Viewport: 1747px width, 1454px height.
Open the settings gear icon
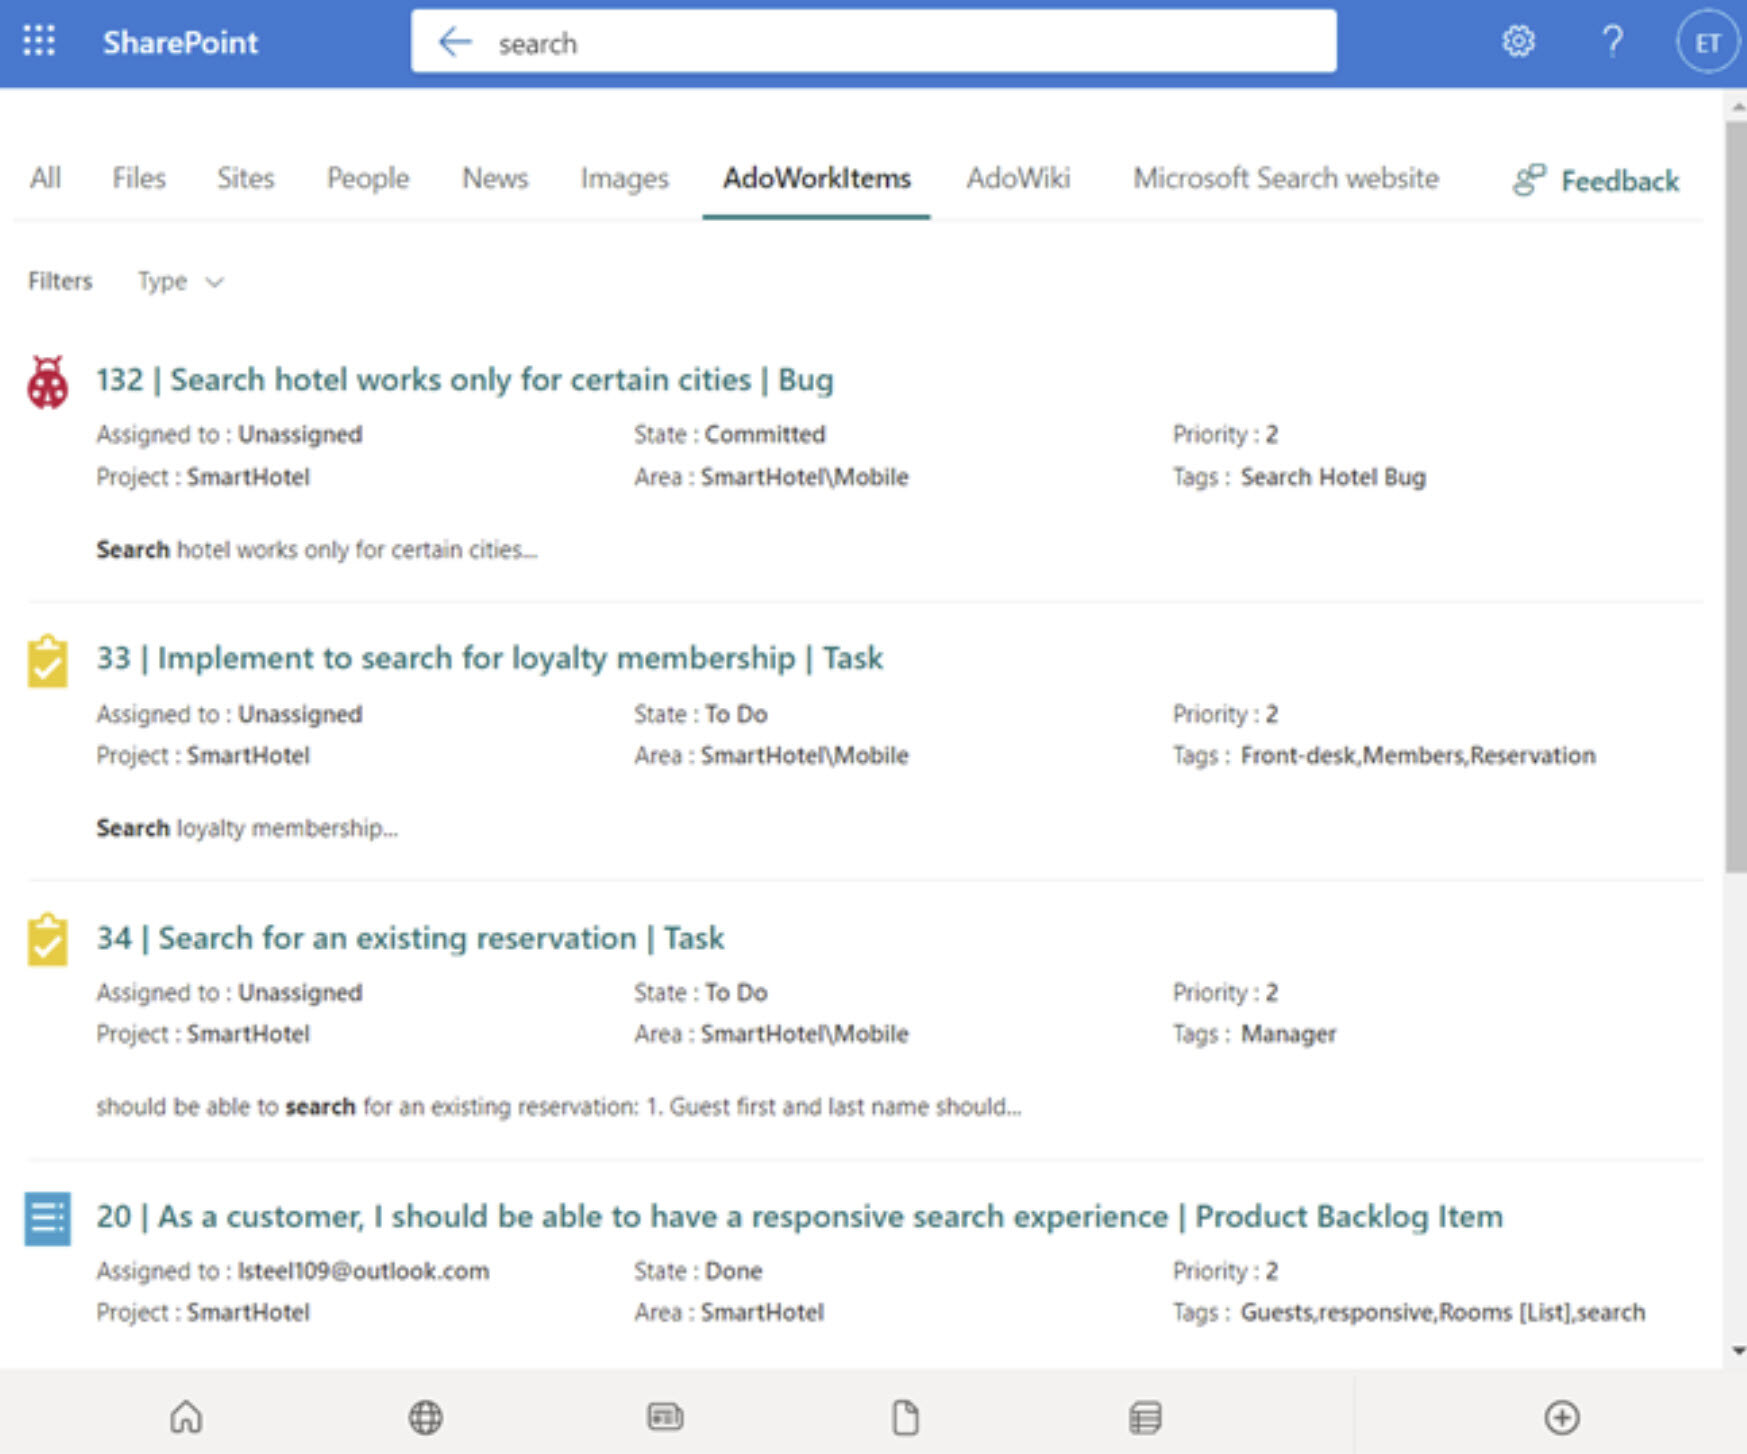[x=1518, y=42]
